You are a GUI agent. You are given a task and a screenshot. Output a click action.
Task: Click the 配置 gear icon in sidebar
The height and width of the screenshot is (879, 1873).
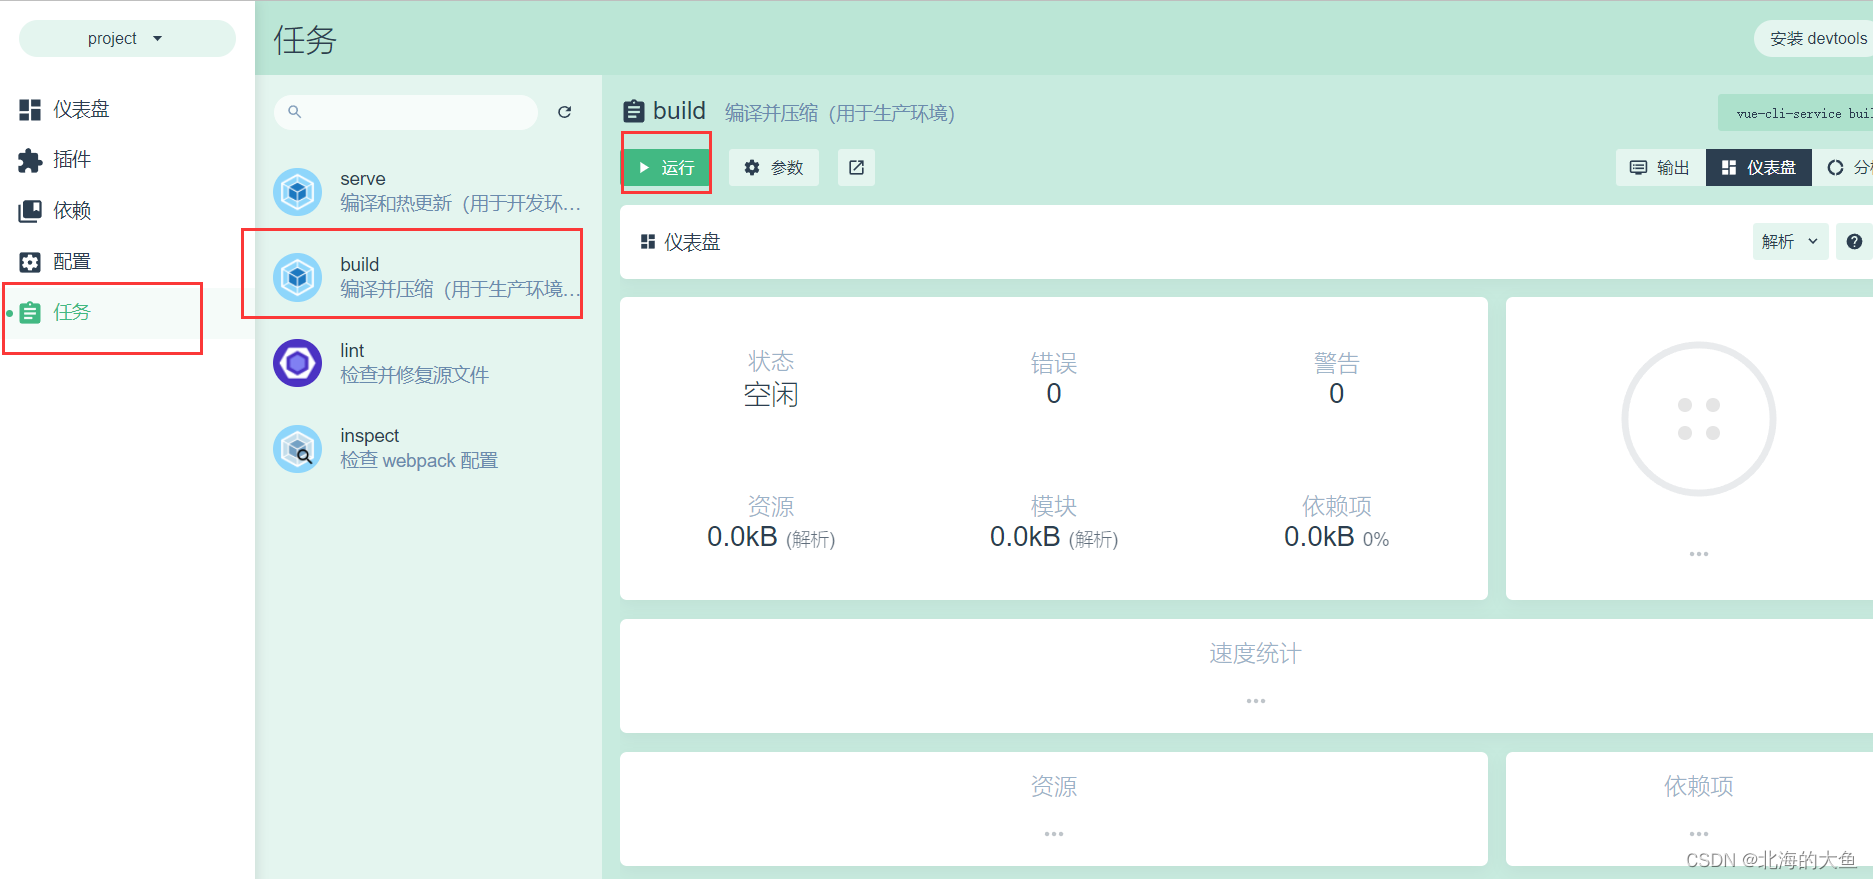coord(30,262)
